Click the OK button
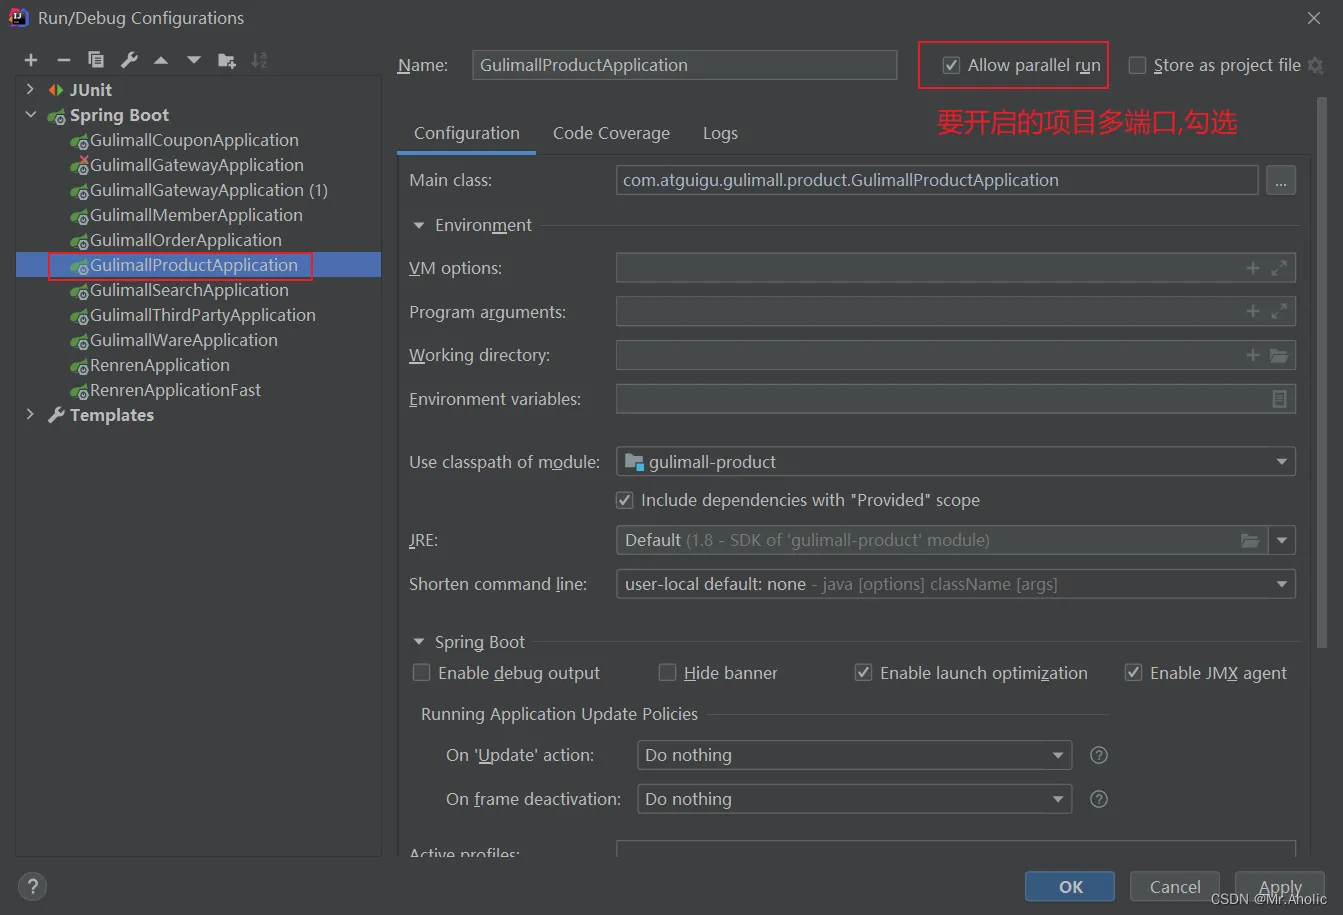 [1070, 886]
